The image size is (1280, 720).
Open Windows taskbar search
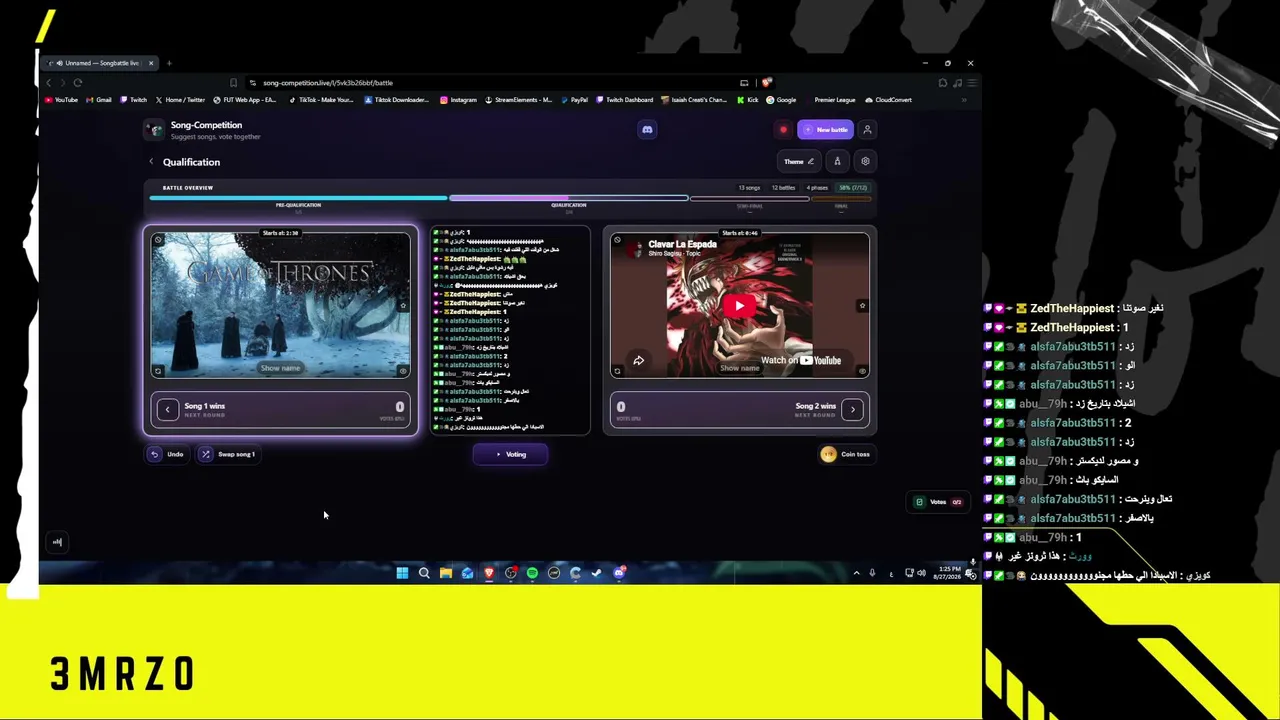tap(424, 573)
